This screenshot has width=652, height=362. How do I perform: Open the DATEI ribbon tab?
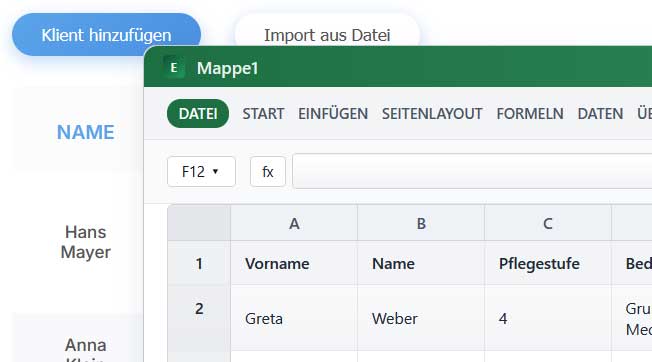click(198, 113)
